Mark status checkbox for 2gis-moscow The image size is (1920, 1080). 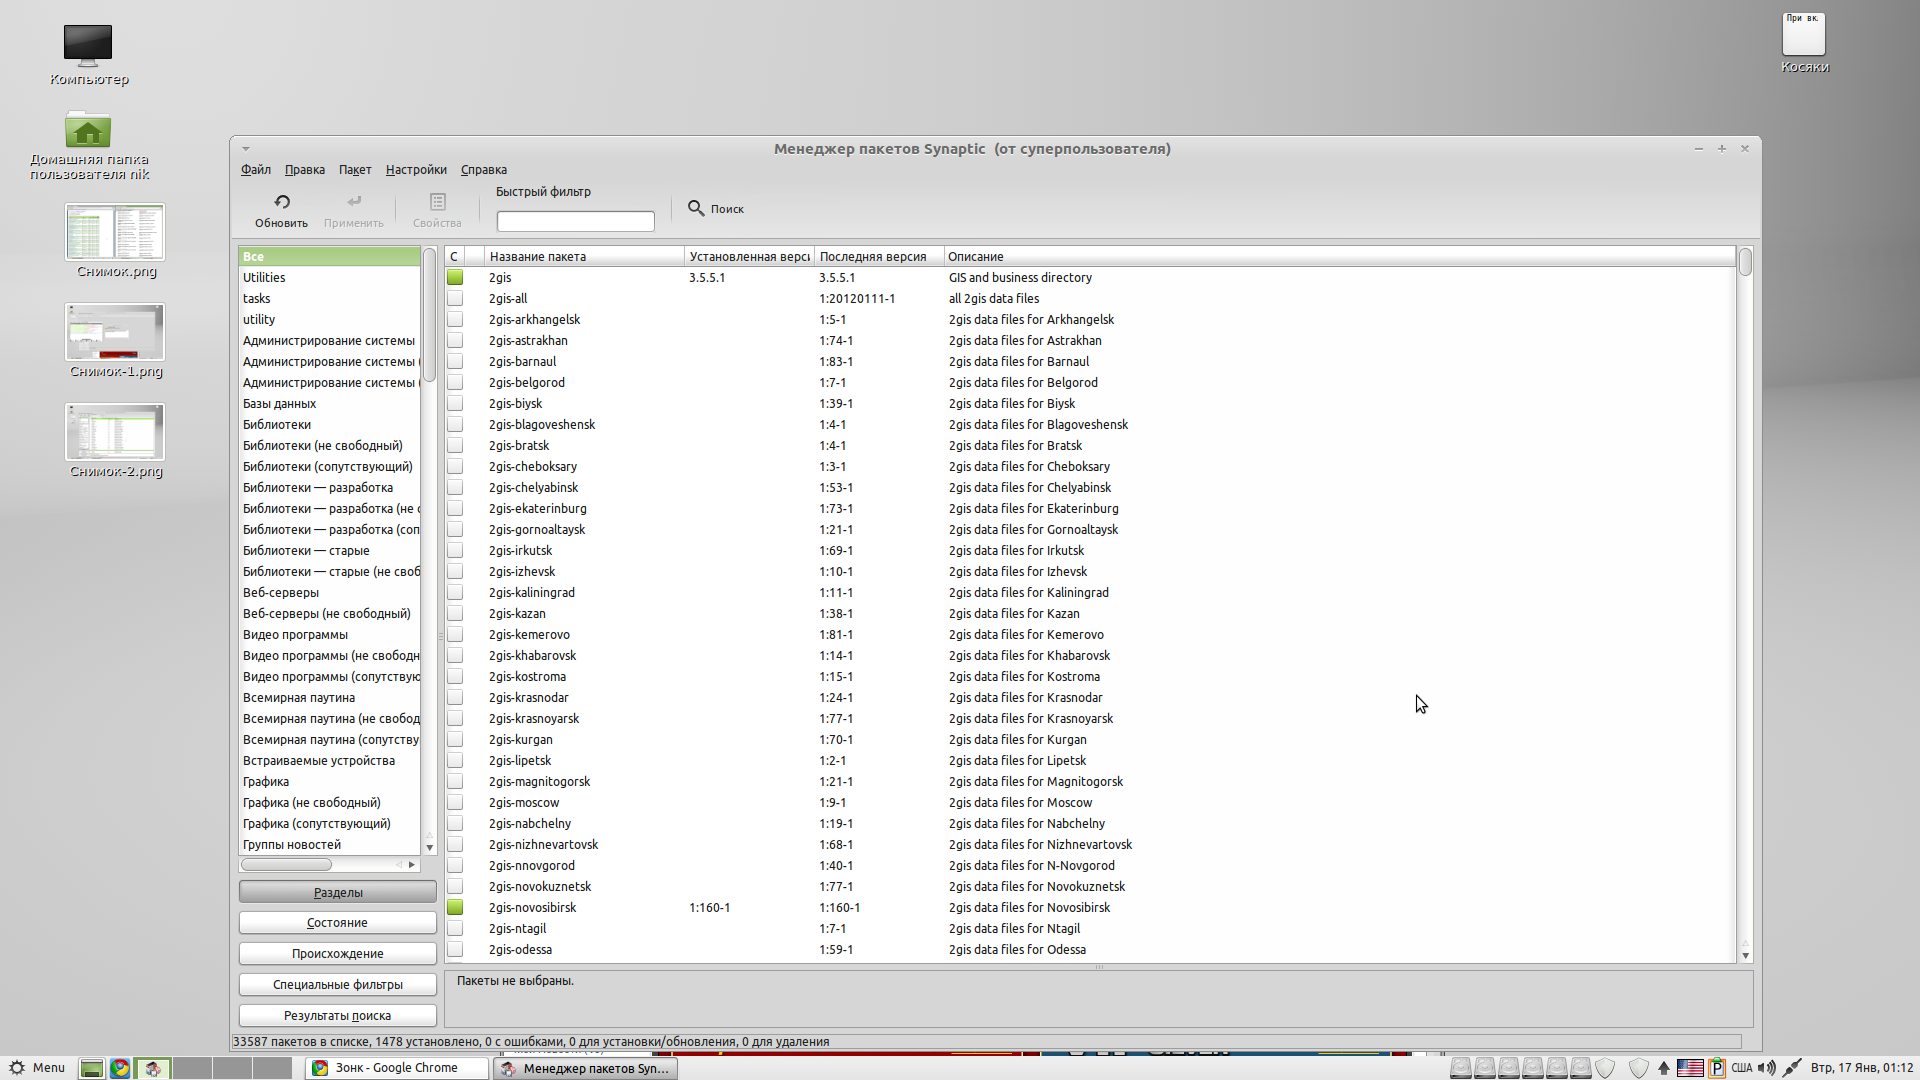pyautogui.click(x=455, y=802)
